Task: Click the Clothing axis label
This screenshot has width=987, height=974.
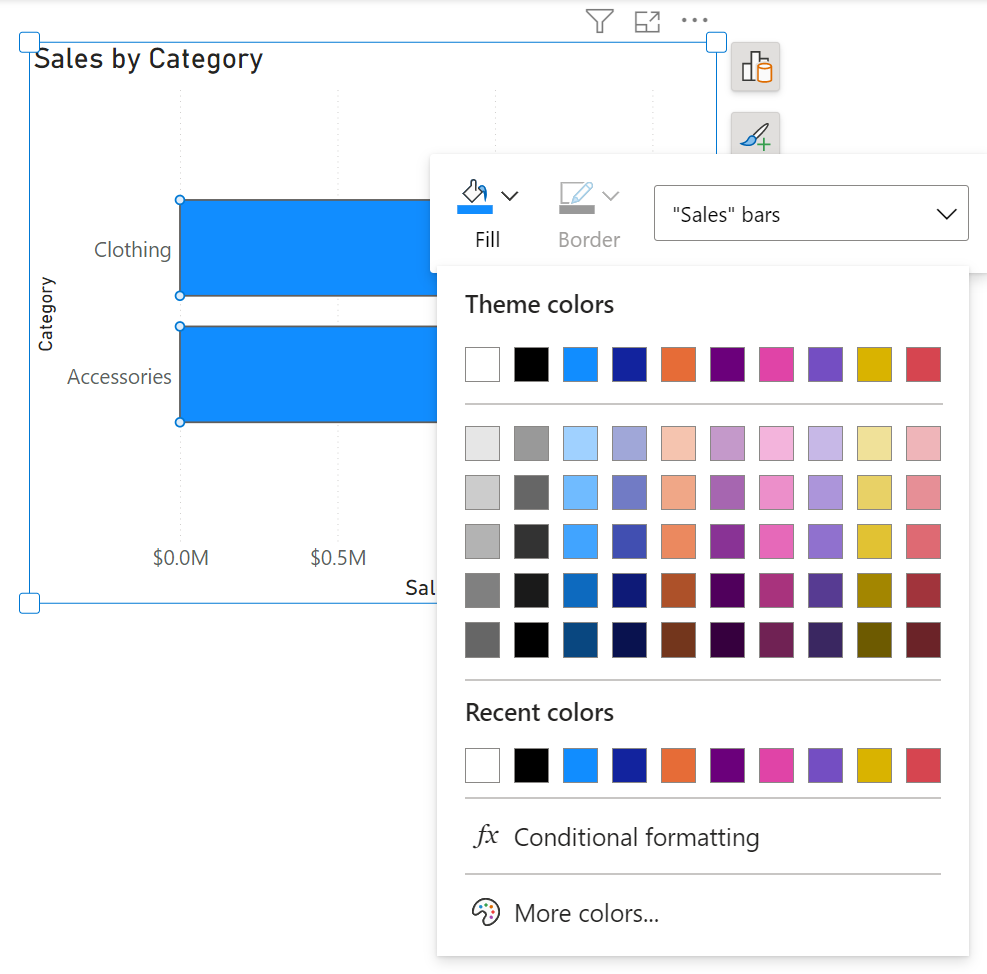Action: click(x=132, y=249)
